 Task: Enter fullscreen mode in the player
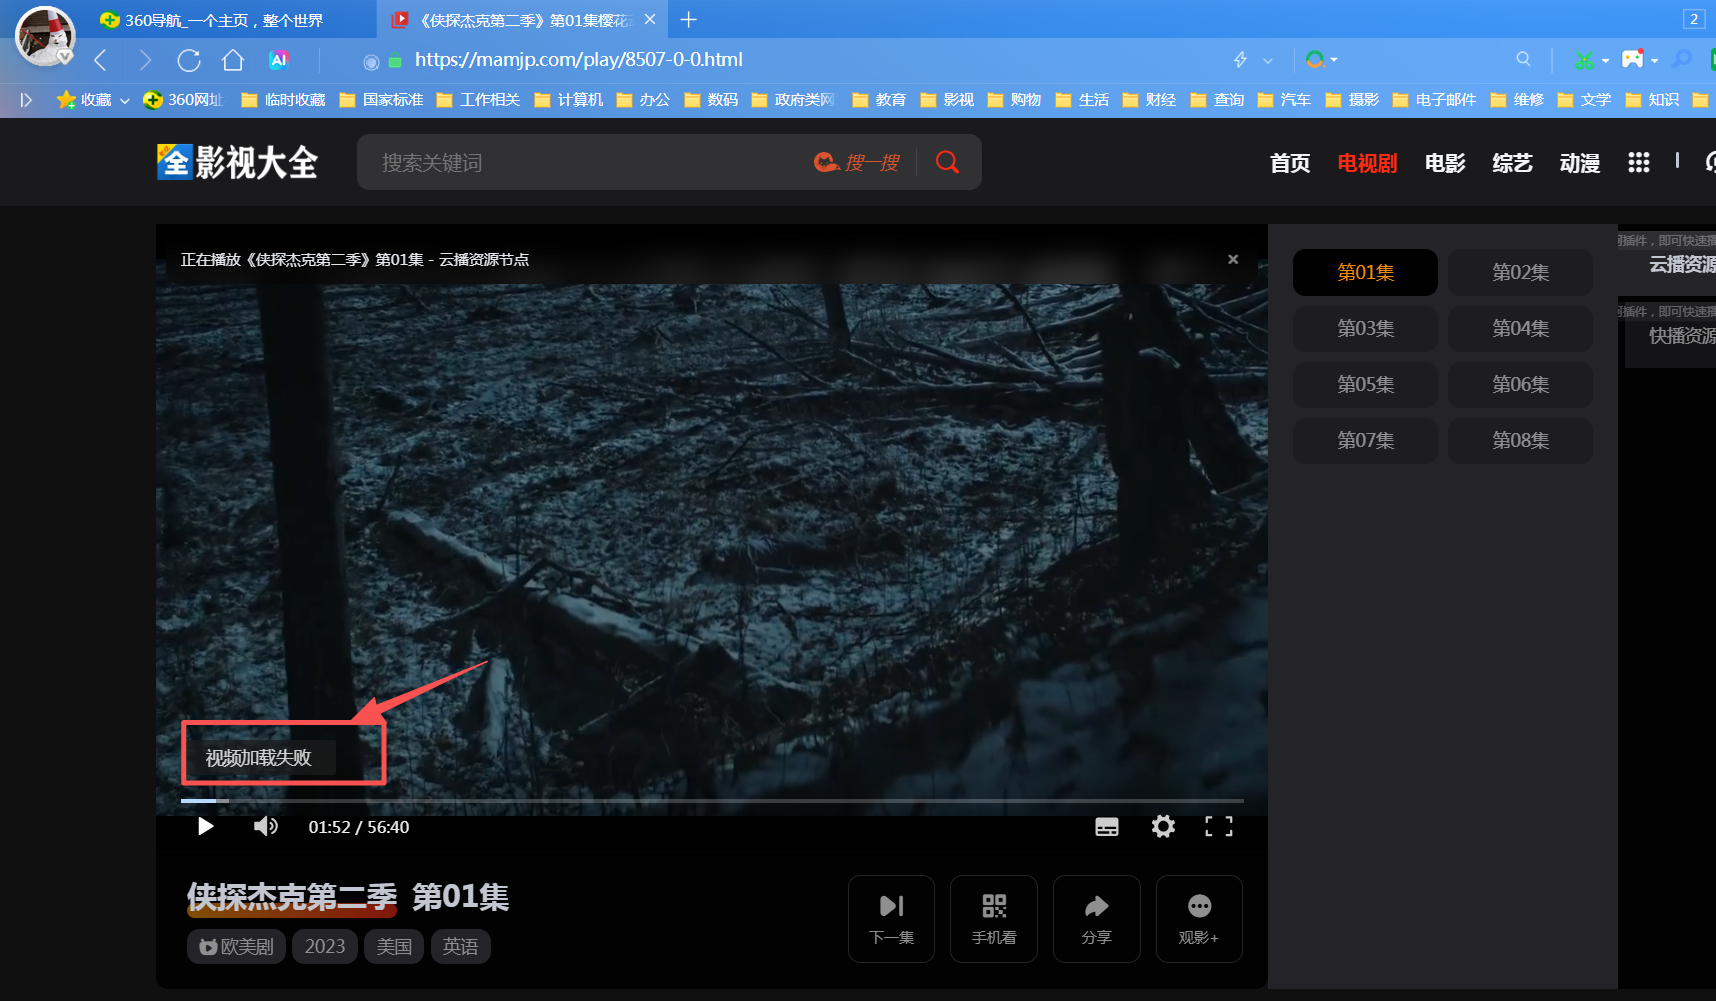click(1219, 826)
